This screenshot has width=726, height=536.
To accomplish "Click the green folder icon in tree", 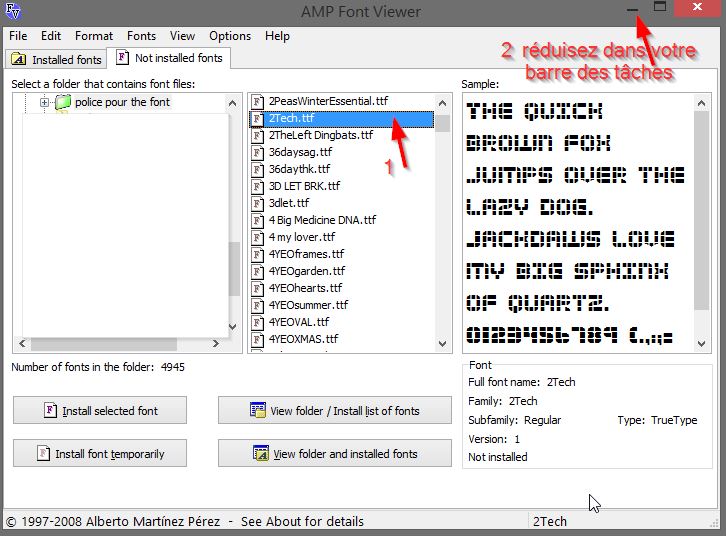I will 63,102.
